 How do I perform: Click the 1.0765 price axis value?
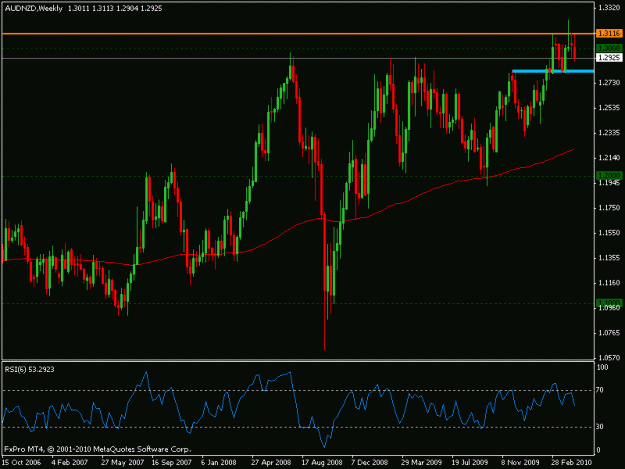tap(610, 333)
